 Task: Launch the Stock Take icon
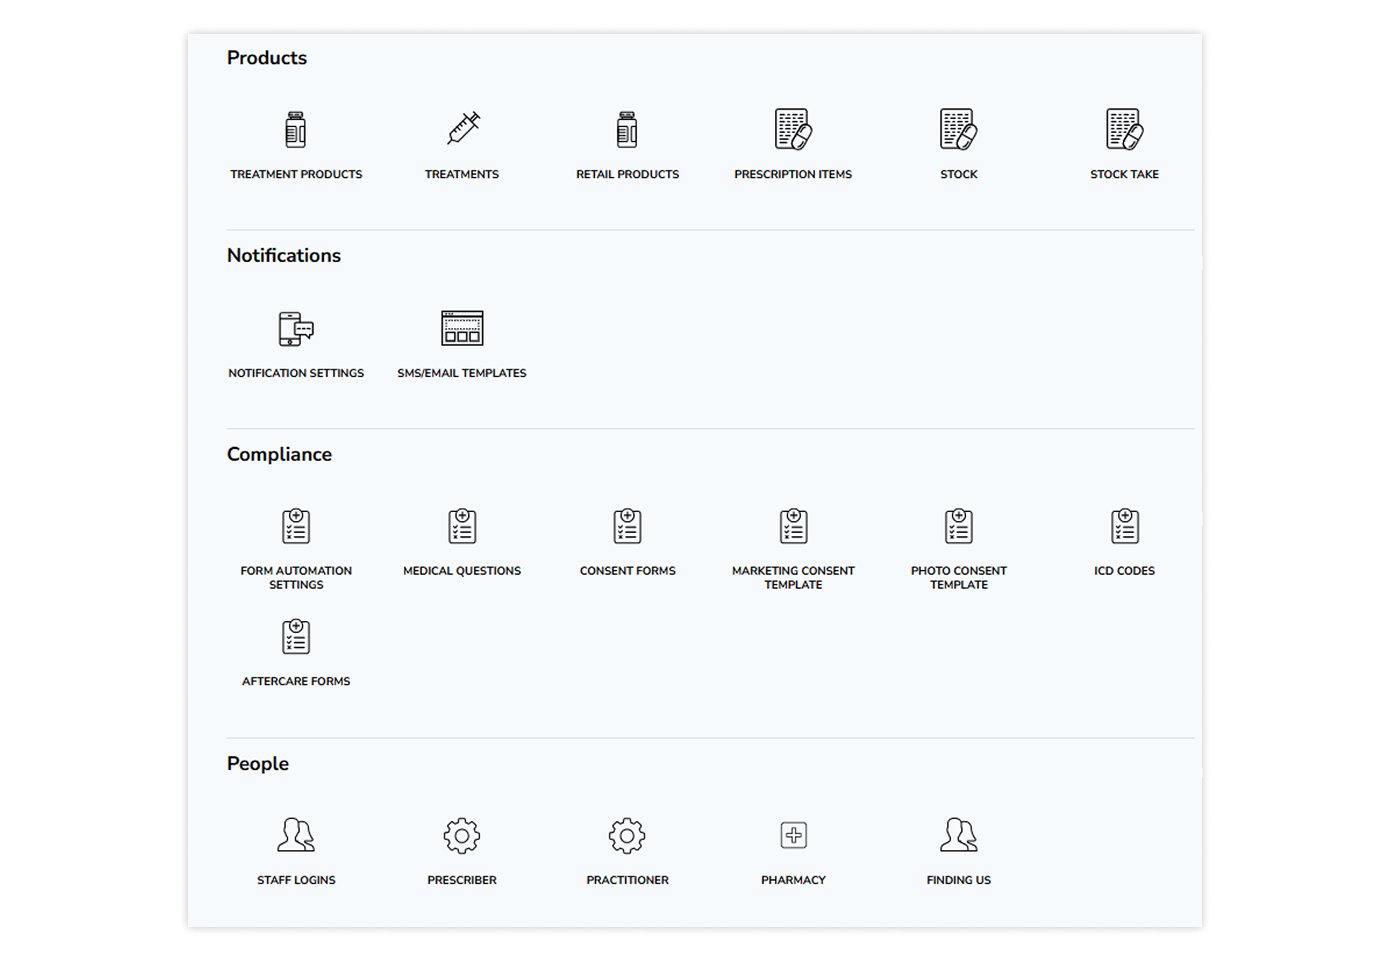(x=1124, y=130)
